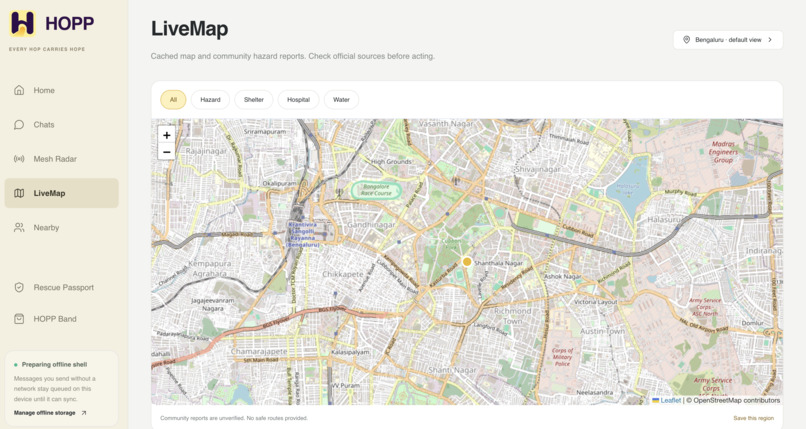This screenshot has width=806, height=429.
Task: Click the Bengaluru default view button
Action: pos(728,40)
